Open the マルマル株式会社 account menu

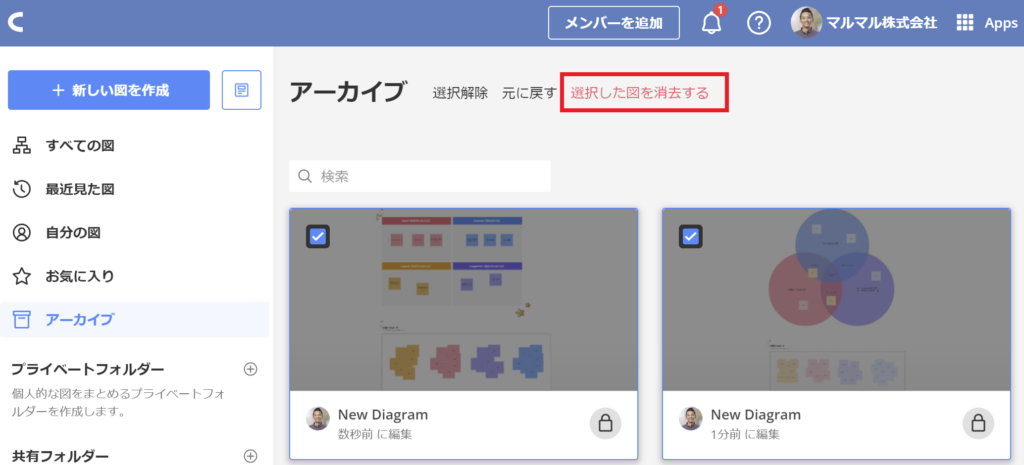pos(881,23)
